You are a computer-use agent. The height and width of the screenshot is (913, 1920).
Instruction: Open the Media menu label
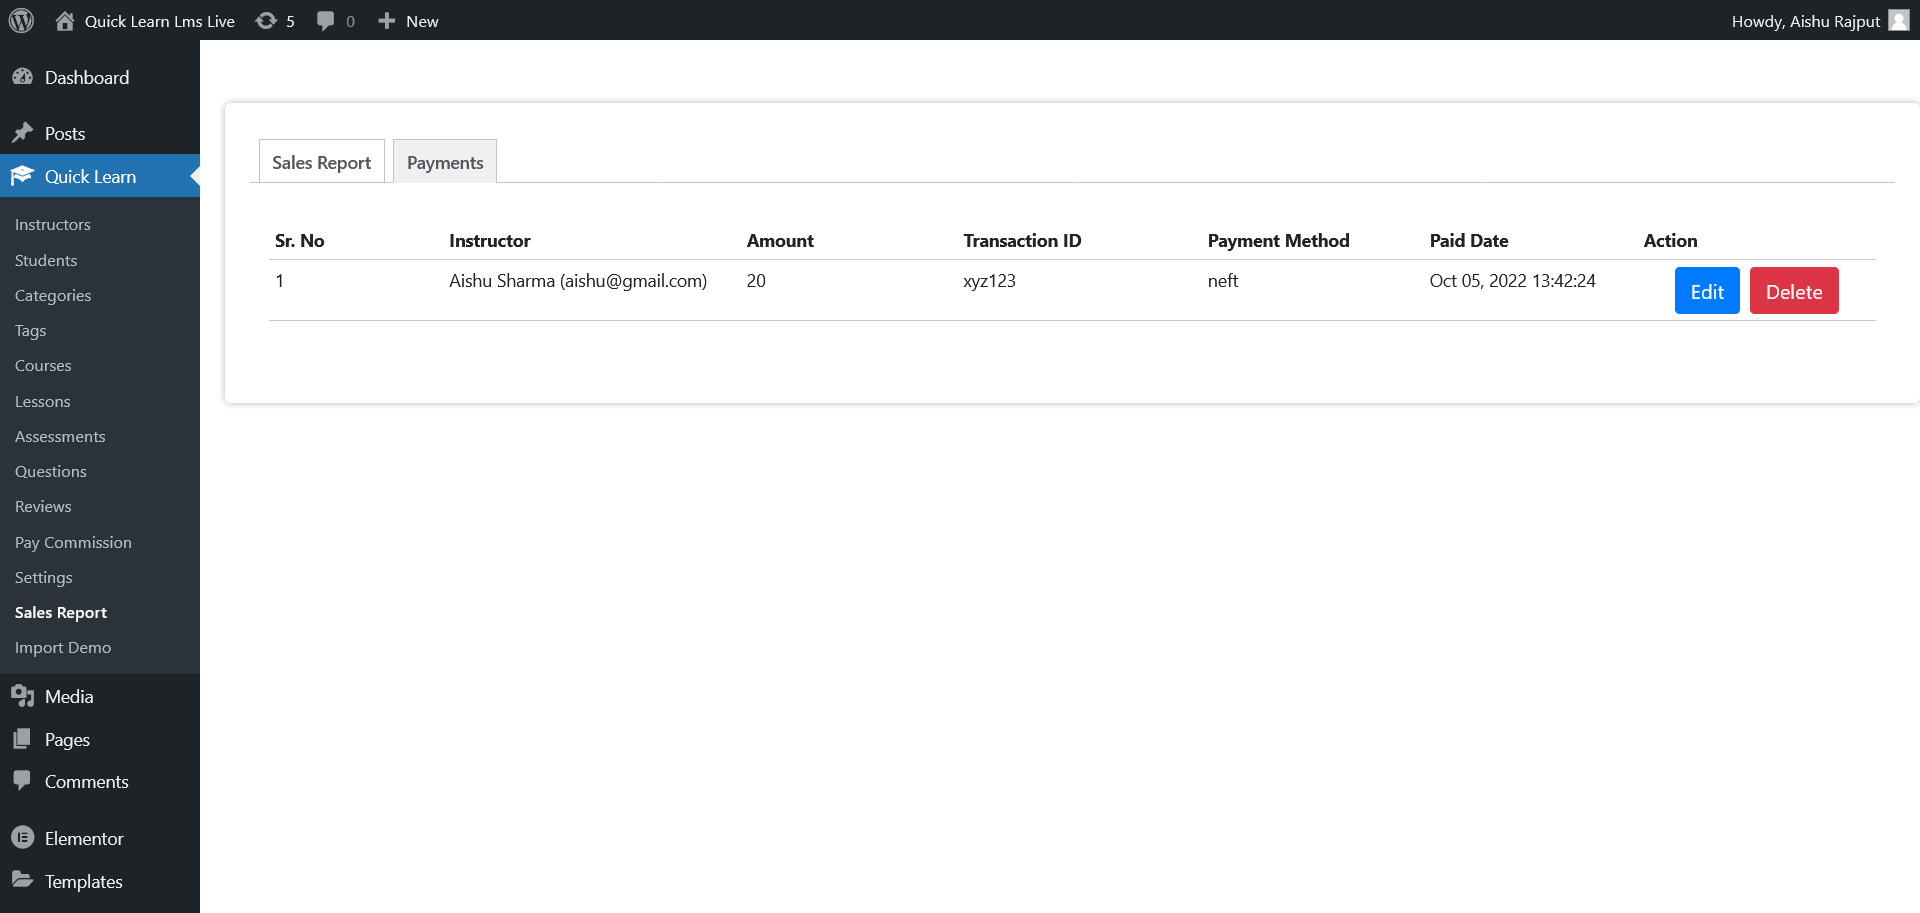[x=69, y=696]
